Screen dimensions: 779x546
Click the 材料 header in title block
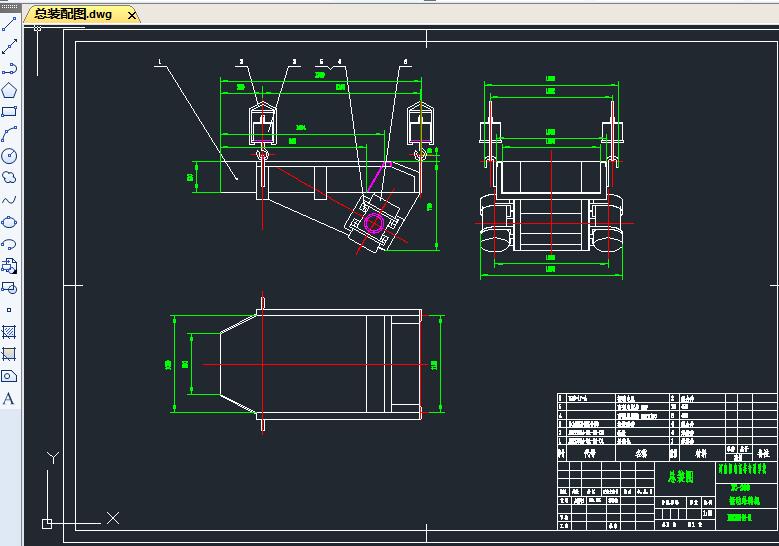pyautogui.click(x=701, y=453)
